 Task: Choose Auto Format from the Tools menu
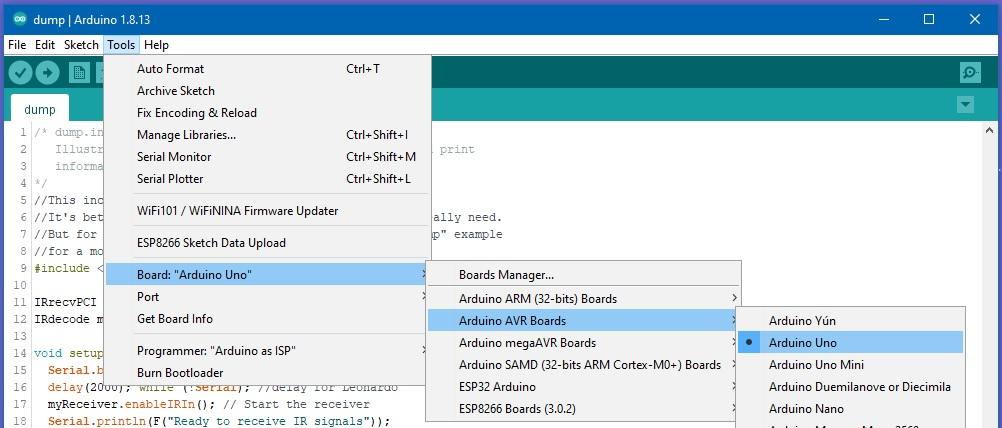268,69
